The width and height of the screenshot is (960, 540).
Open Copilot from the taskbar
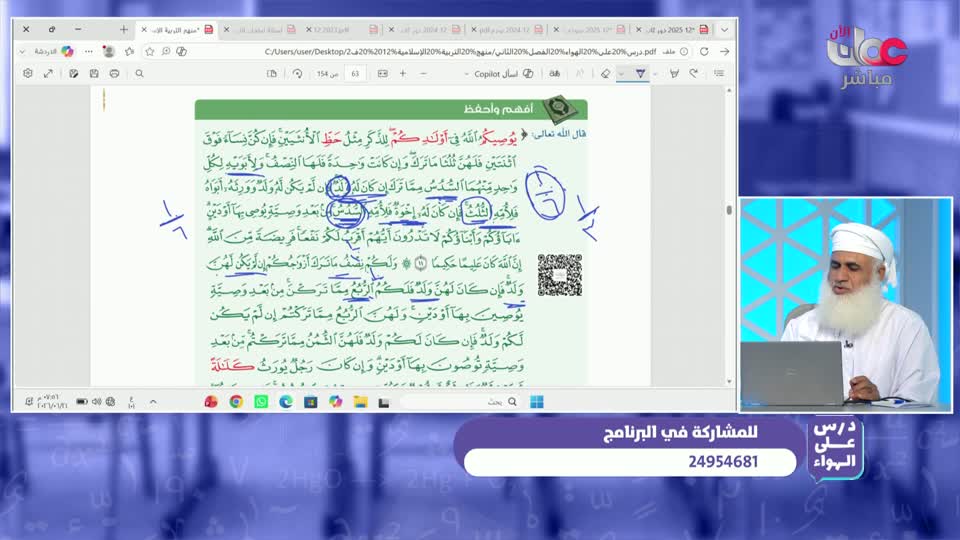click(336, 402)
